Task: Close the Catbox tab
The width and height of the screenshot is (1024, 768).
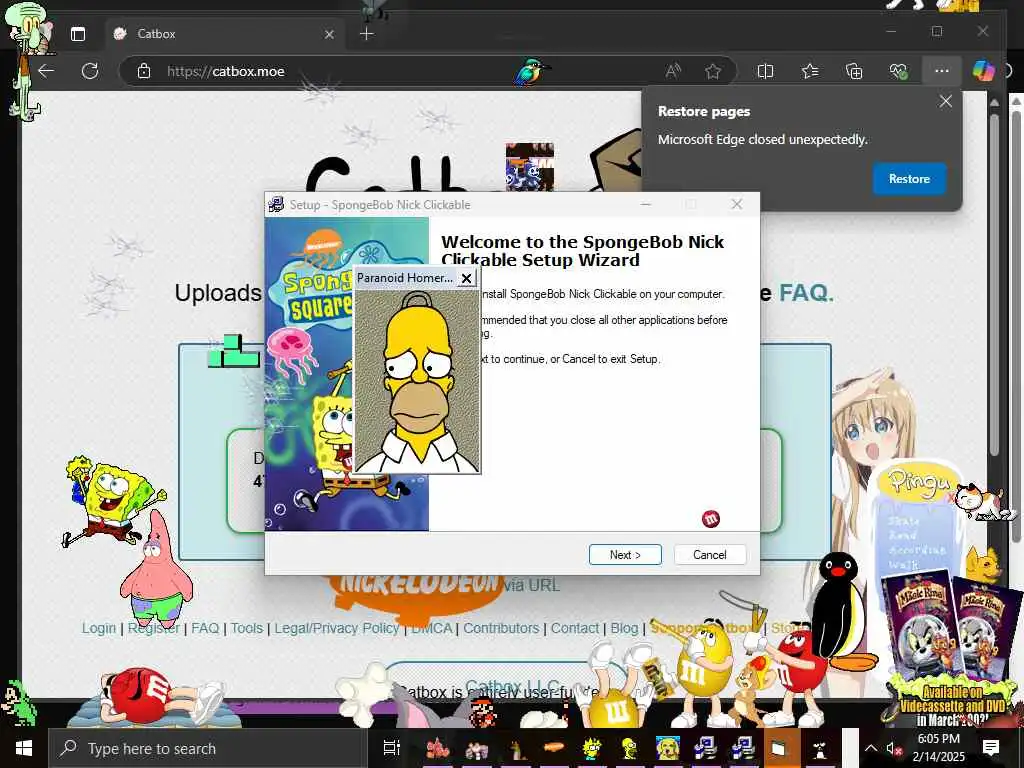Action: (x=329, y=34)
